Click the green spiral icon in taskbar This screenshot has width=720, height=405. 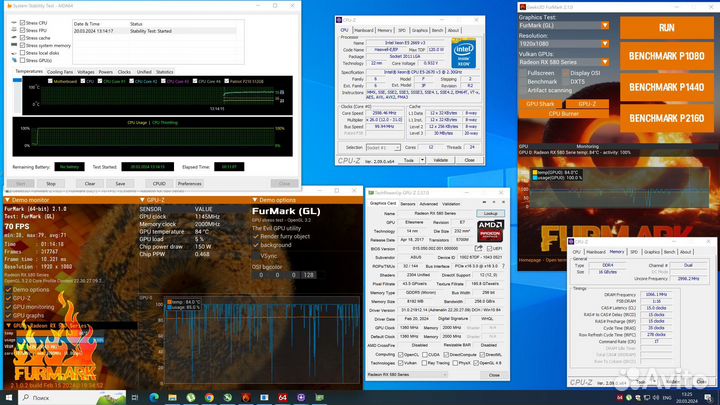[x=227, y=397]
